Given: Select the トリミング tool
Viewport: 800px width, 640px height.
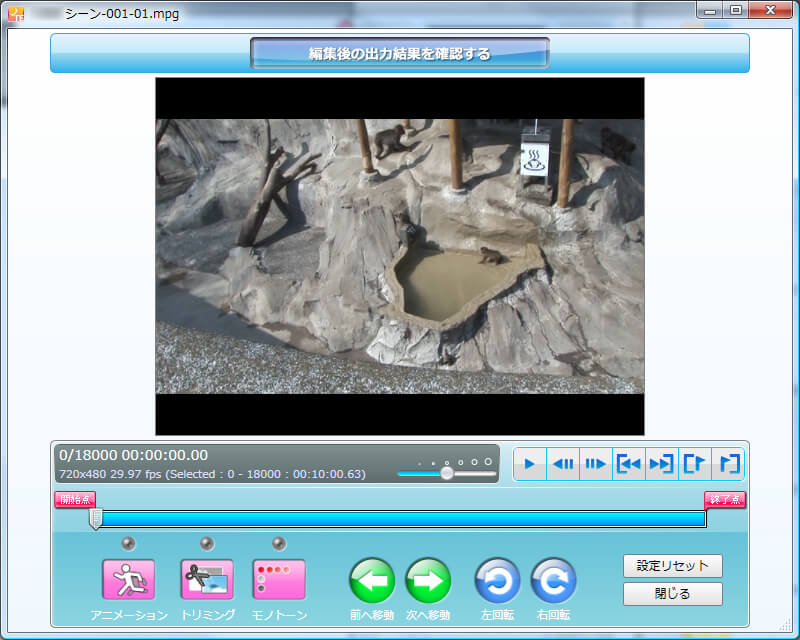Looking at the screenshot, I should click(206, 579).
